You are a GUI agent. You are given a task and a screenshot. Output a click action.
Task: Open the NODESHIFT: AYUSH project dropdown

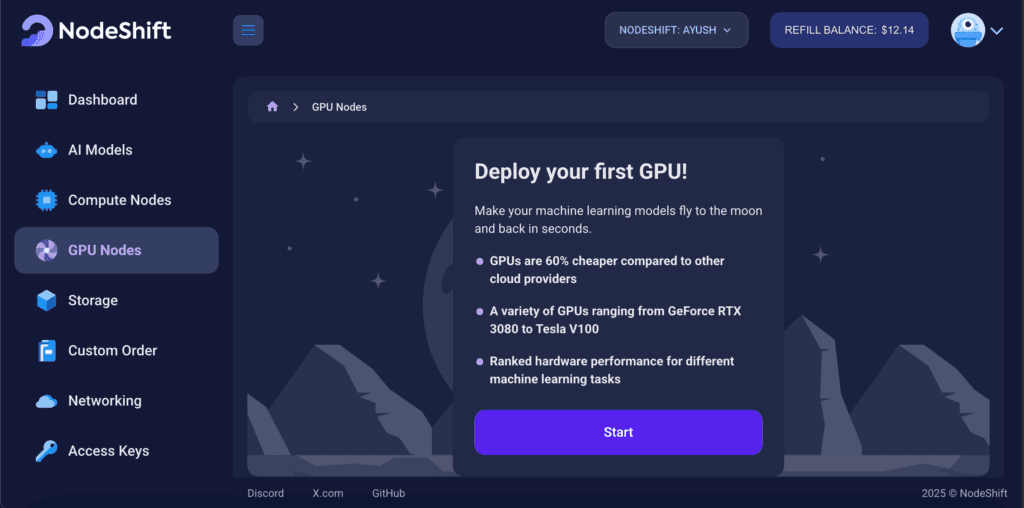[x=676, y=30]
